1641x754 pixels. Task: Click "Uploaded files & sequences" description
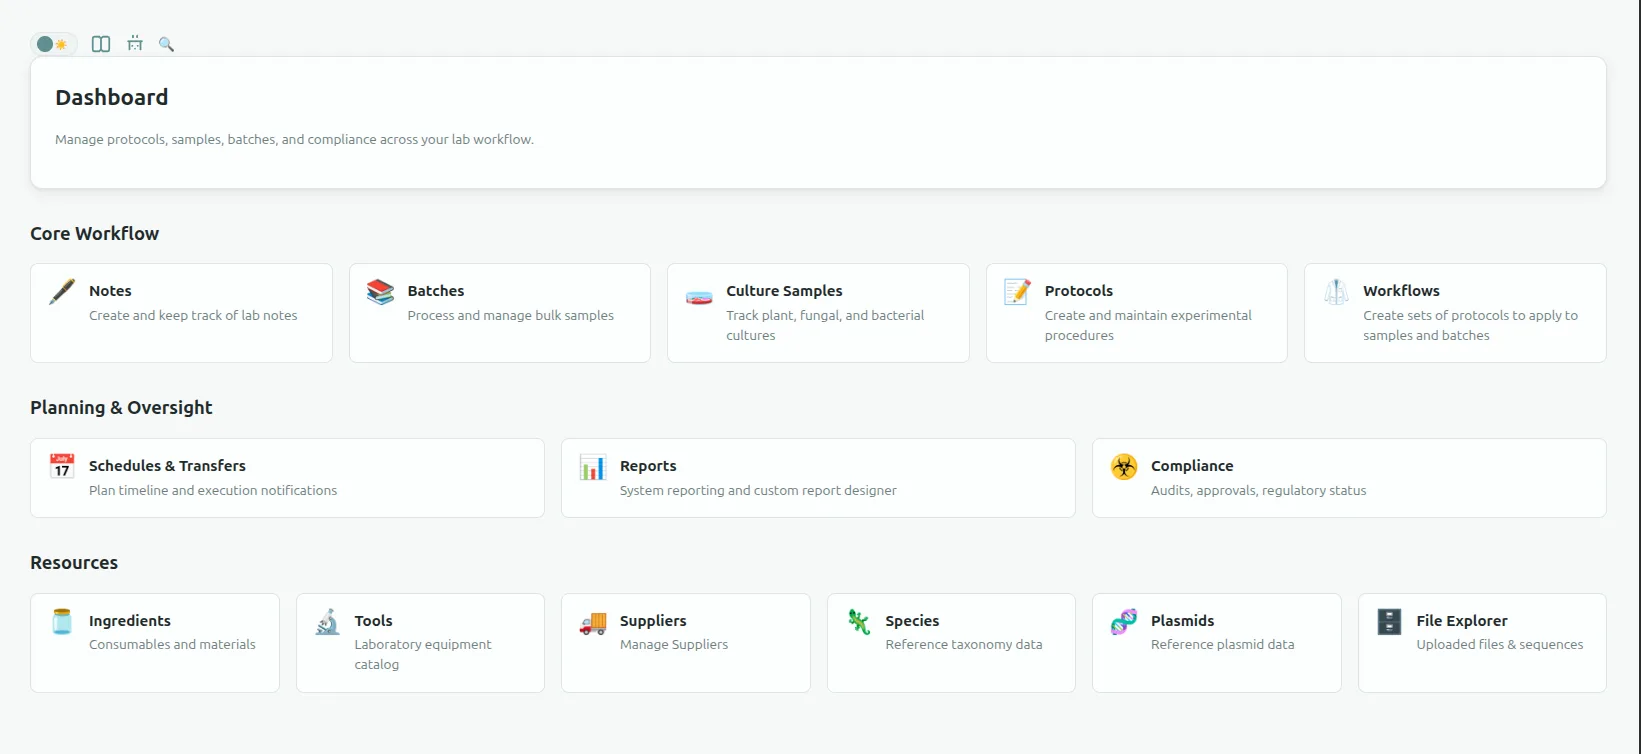click(x=1500, y=644)
